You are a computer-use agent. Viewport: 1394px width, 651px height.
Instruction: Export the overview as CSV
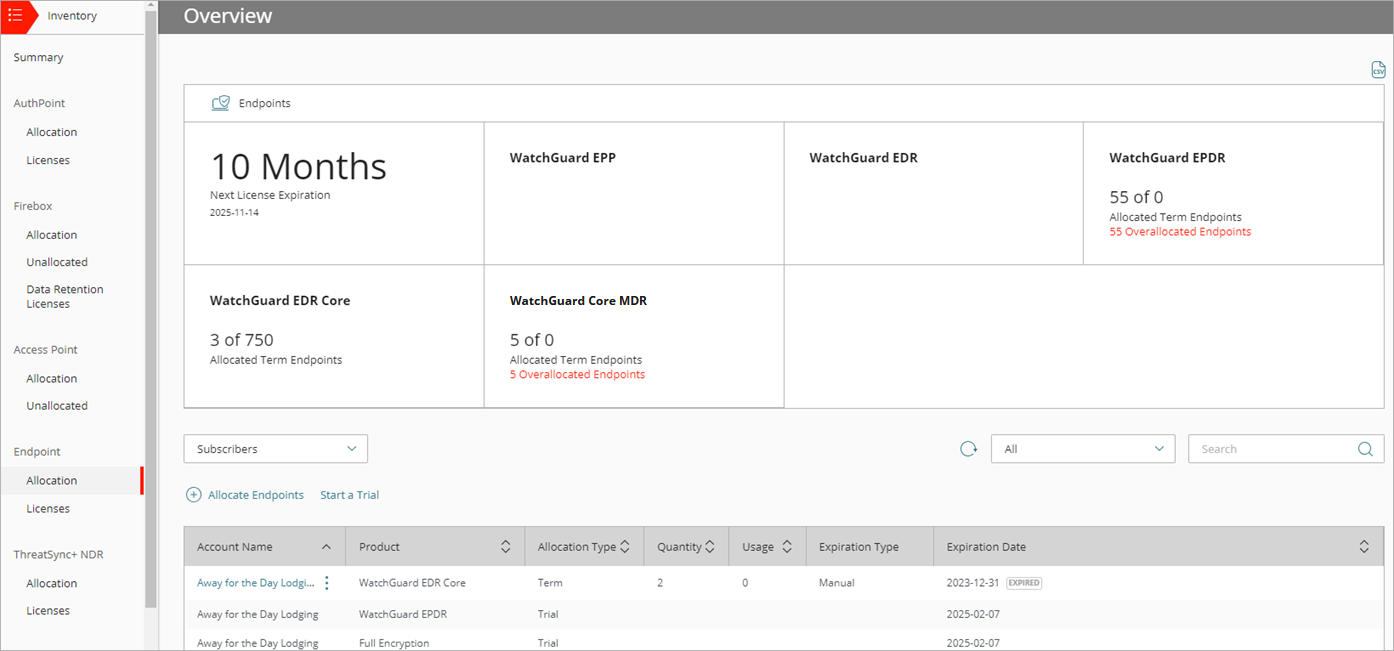point(1378,69)
